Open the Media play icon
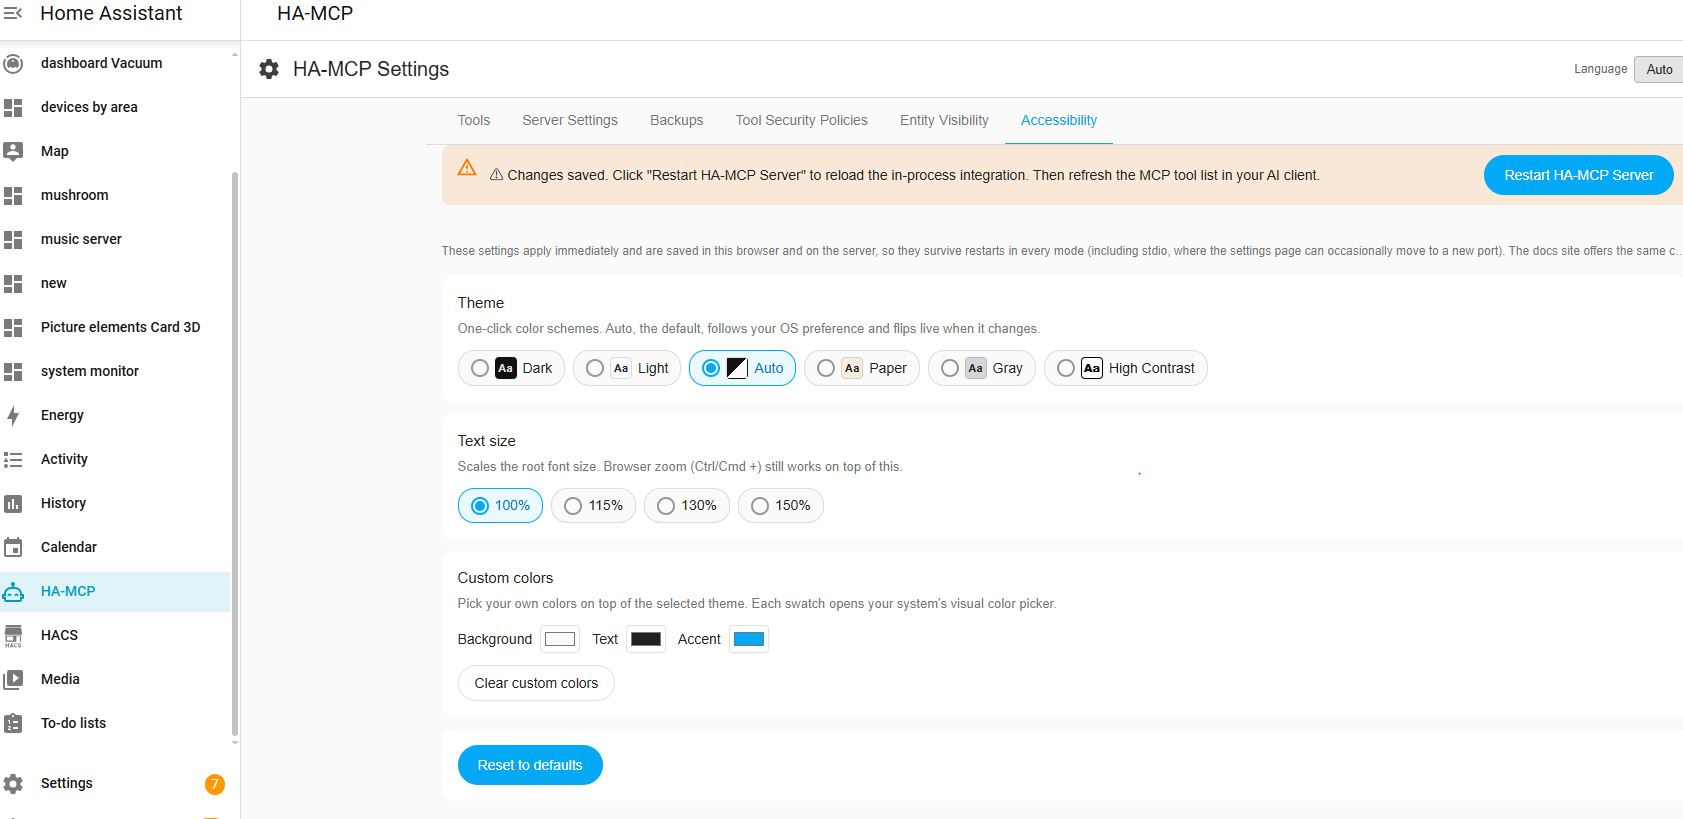This screenshot has width=1683, height=819. click(13, 679)
